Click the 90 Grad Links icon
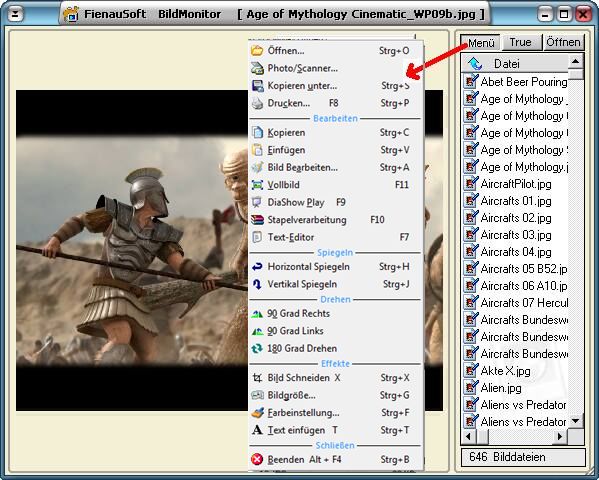The image size is (599, 480). pyautogui.click(x=257, y=331)
